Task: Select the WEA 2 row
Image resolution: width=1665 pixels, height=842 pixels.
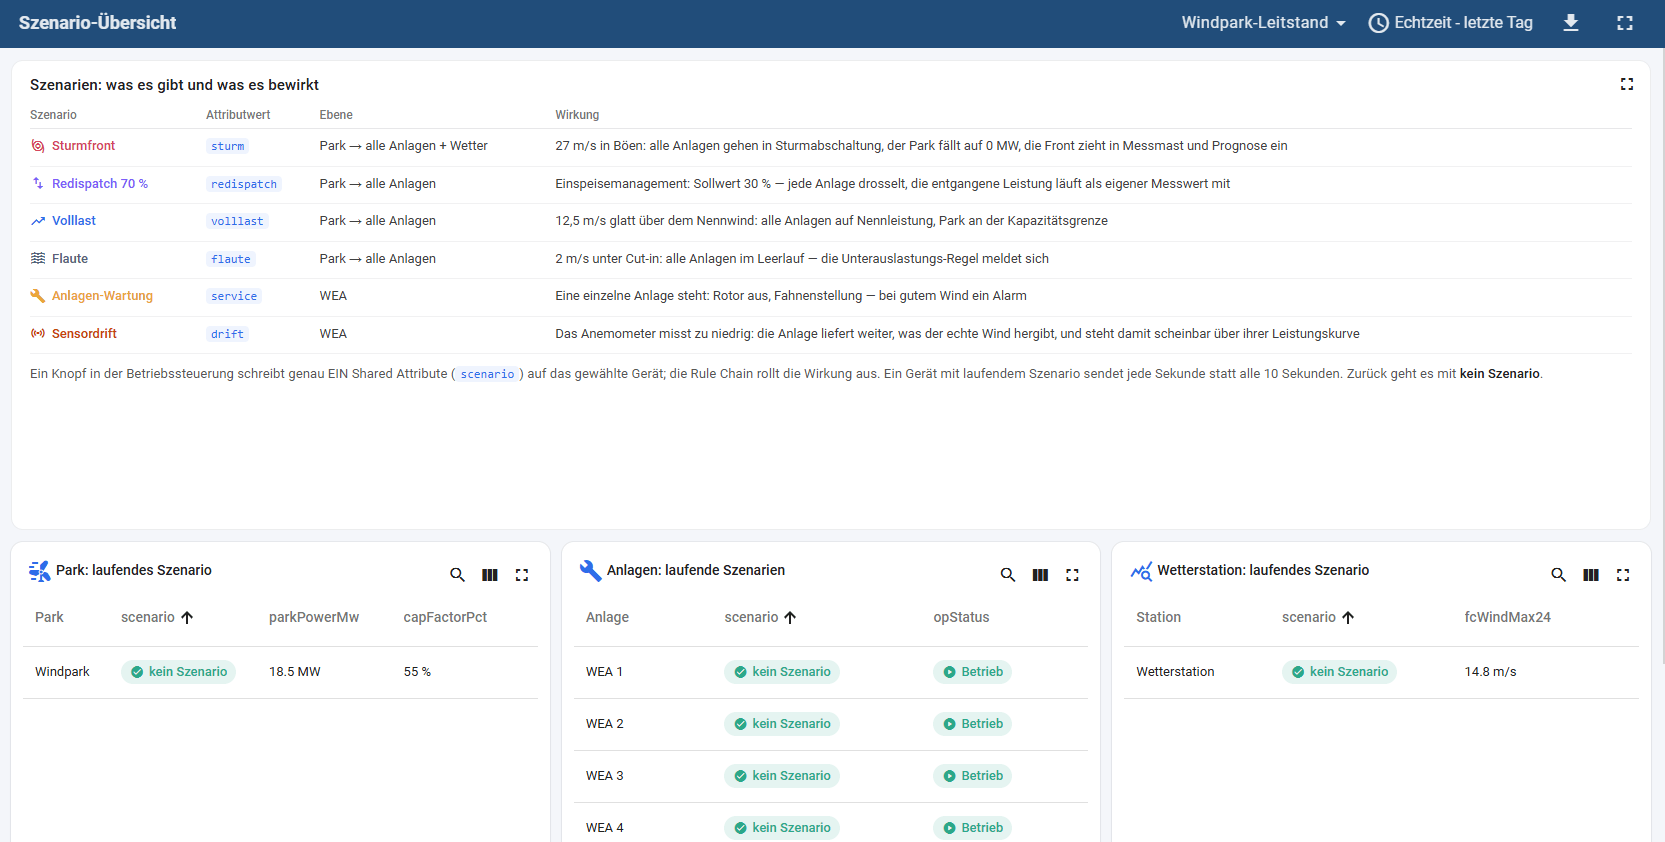Action: [x=830, y=724]
